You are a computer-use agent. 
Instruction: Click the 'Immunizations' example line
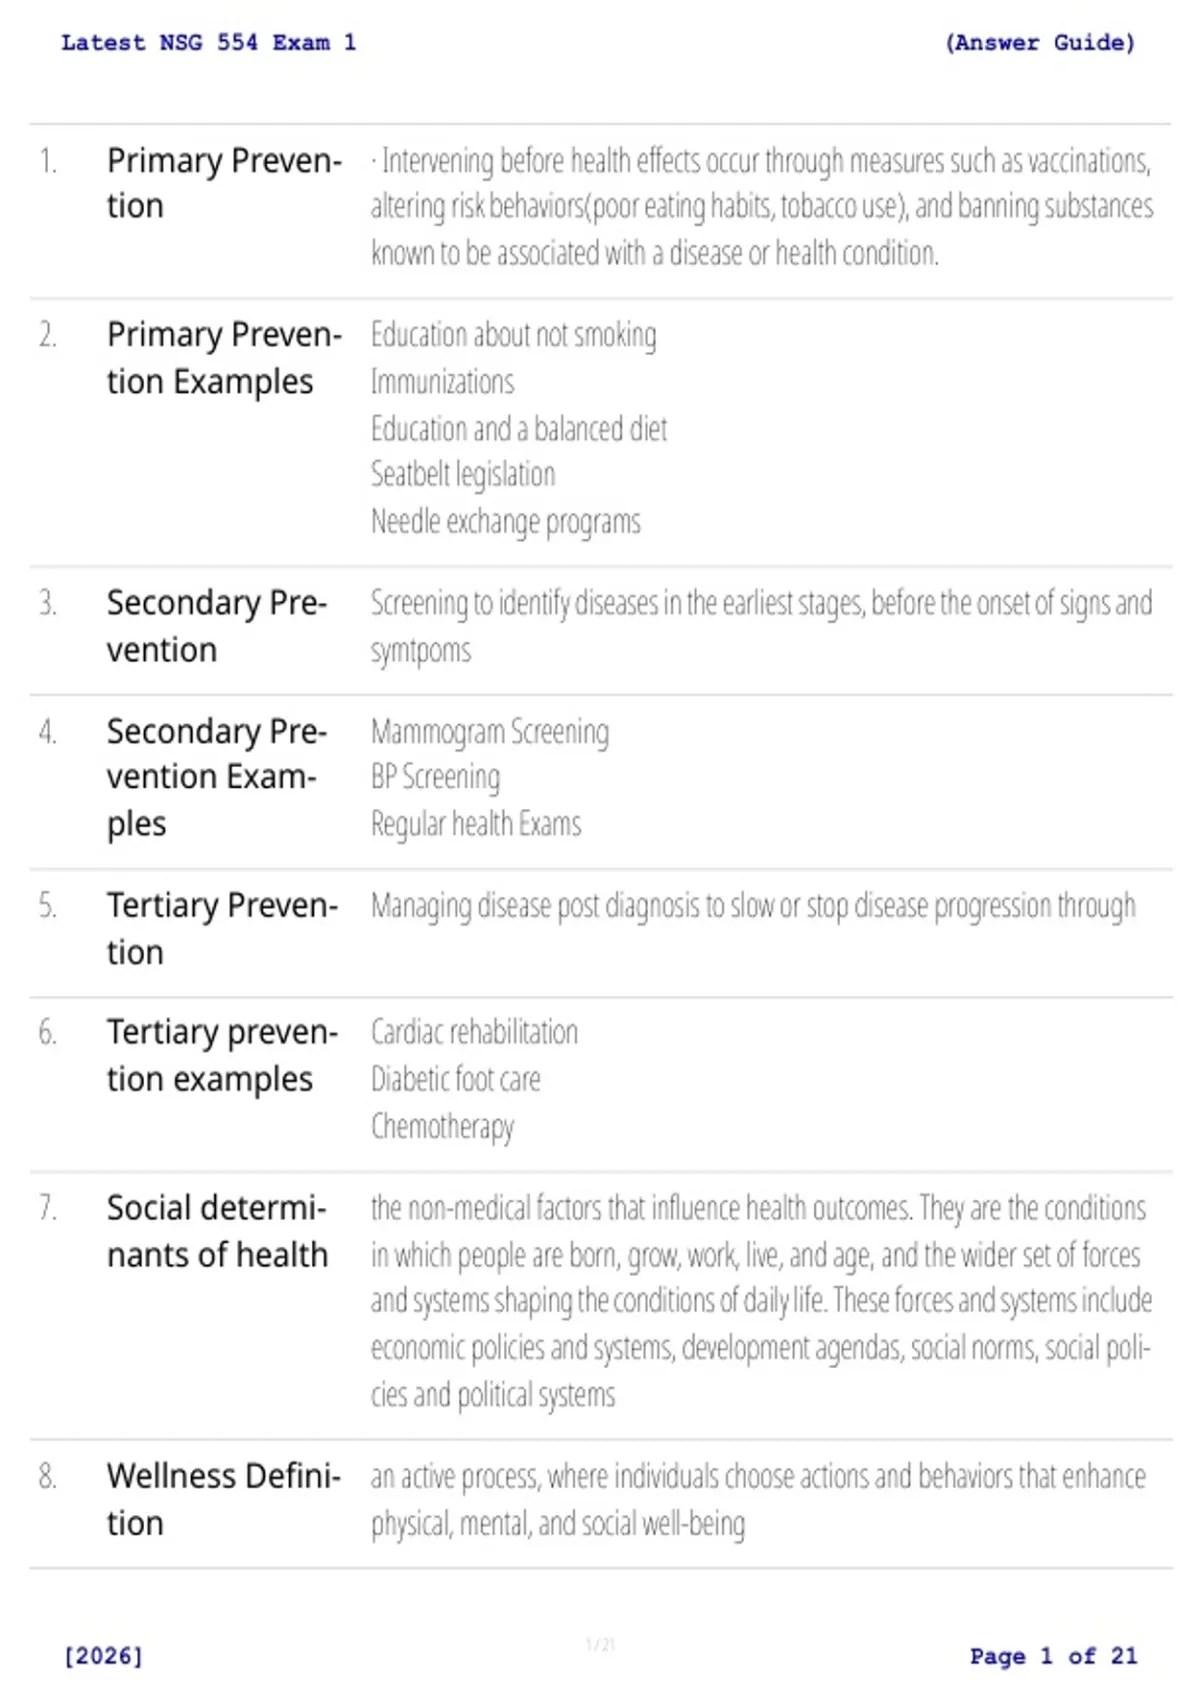442,382
